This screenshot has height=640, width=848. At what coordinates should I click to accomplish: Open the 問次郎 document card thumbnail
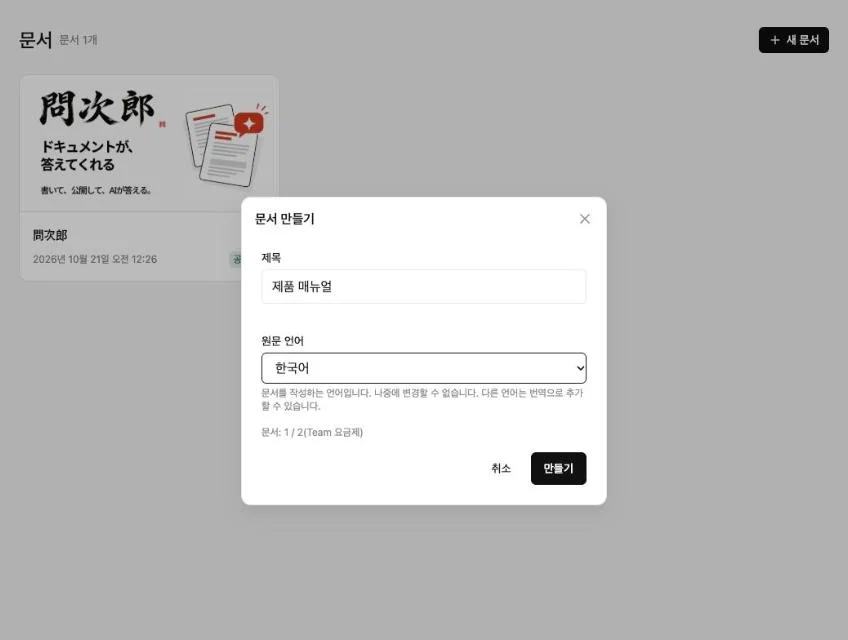(149, 143)
